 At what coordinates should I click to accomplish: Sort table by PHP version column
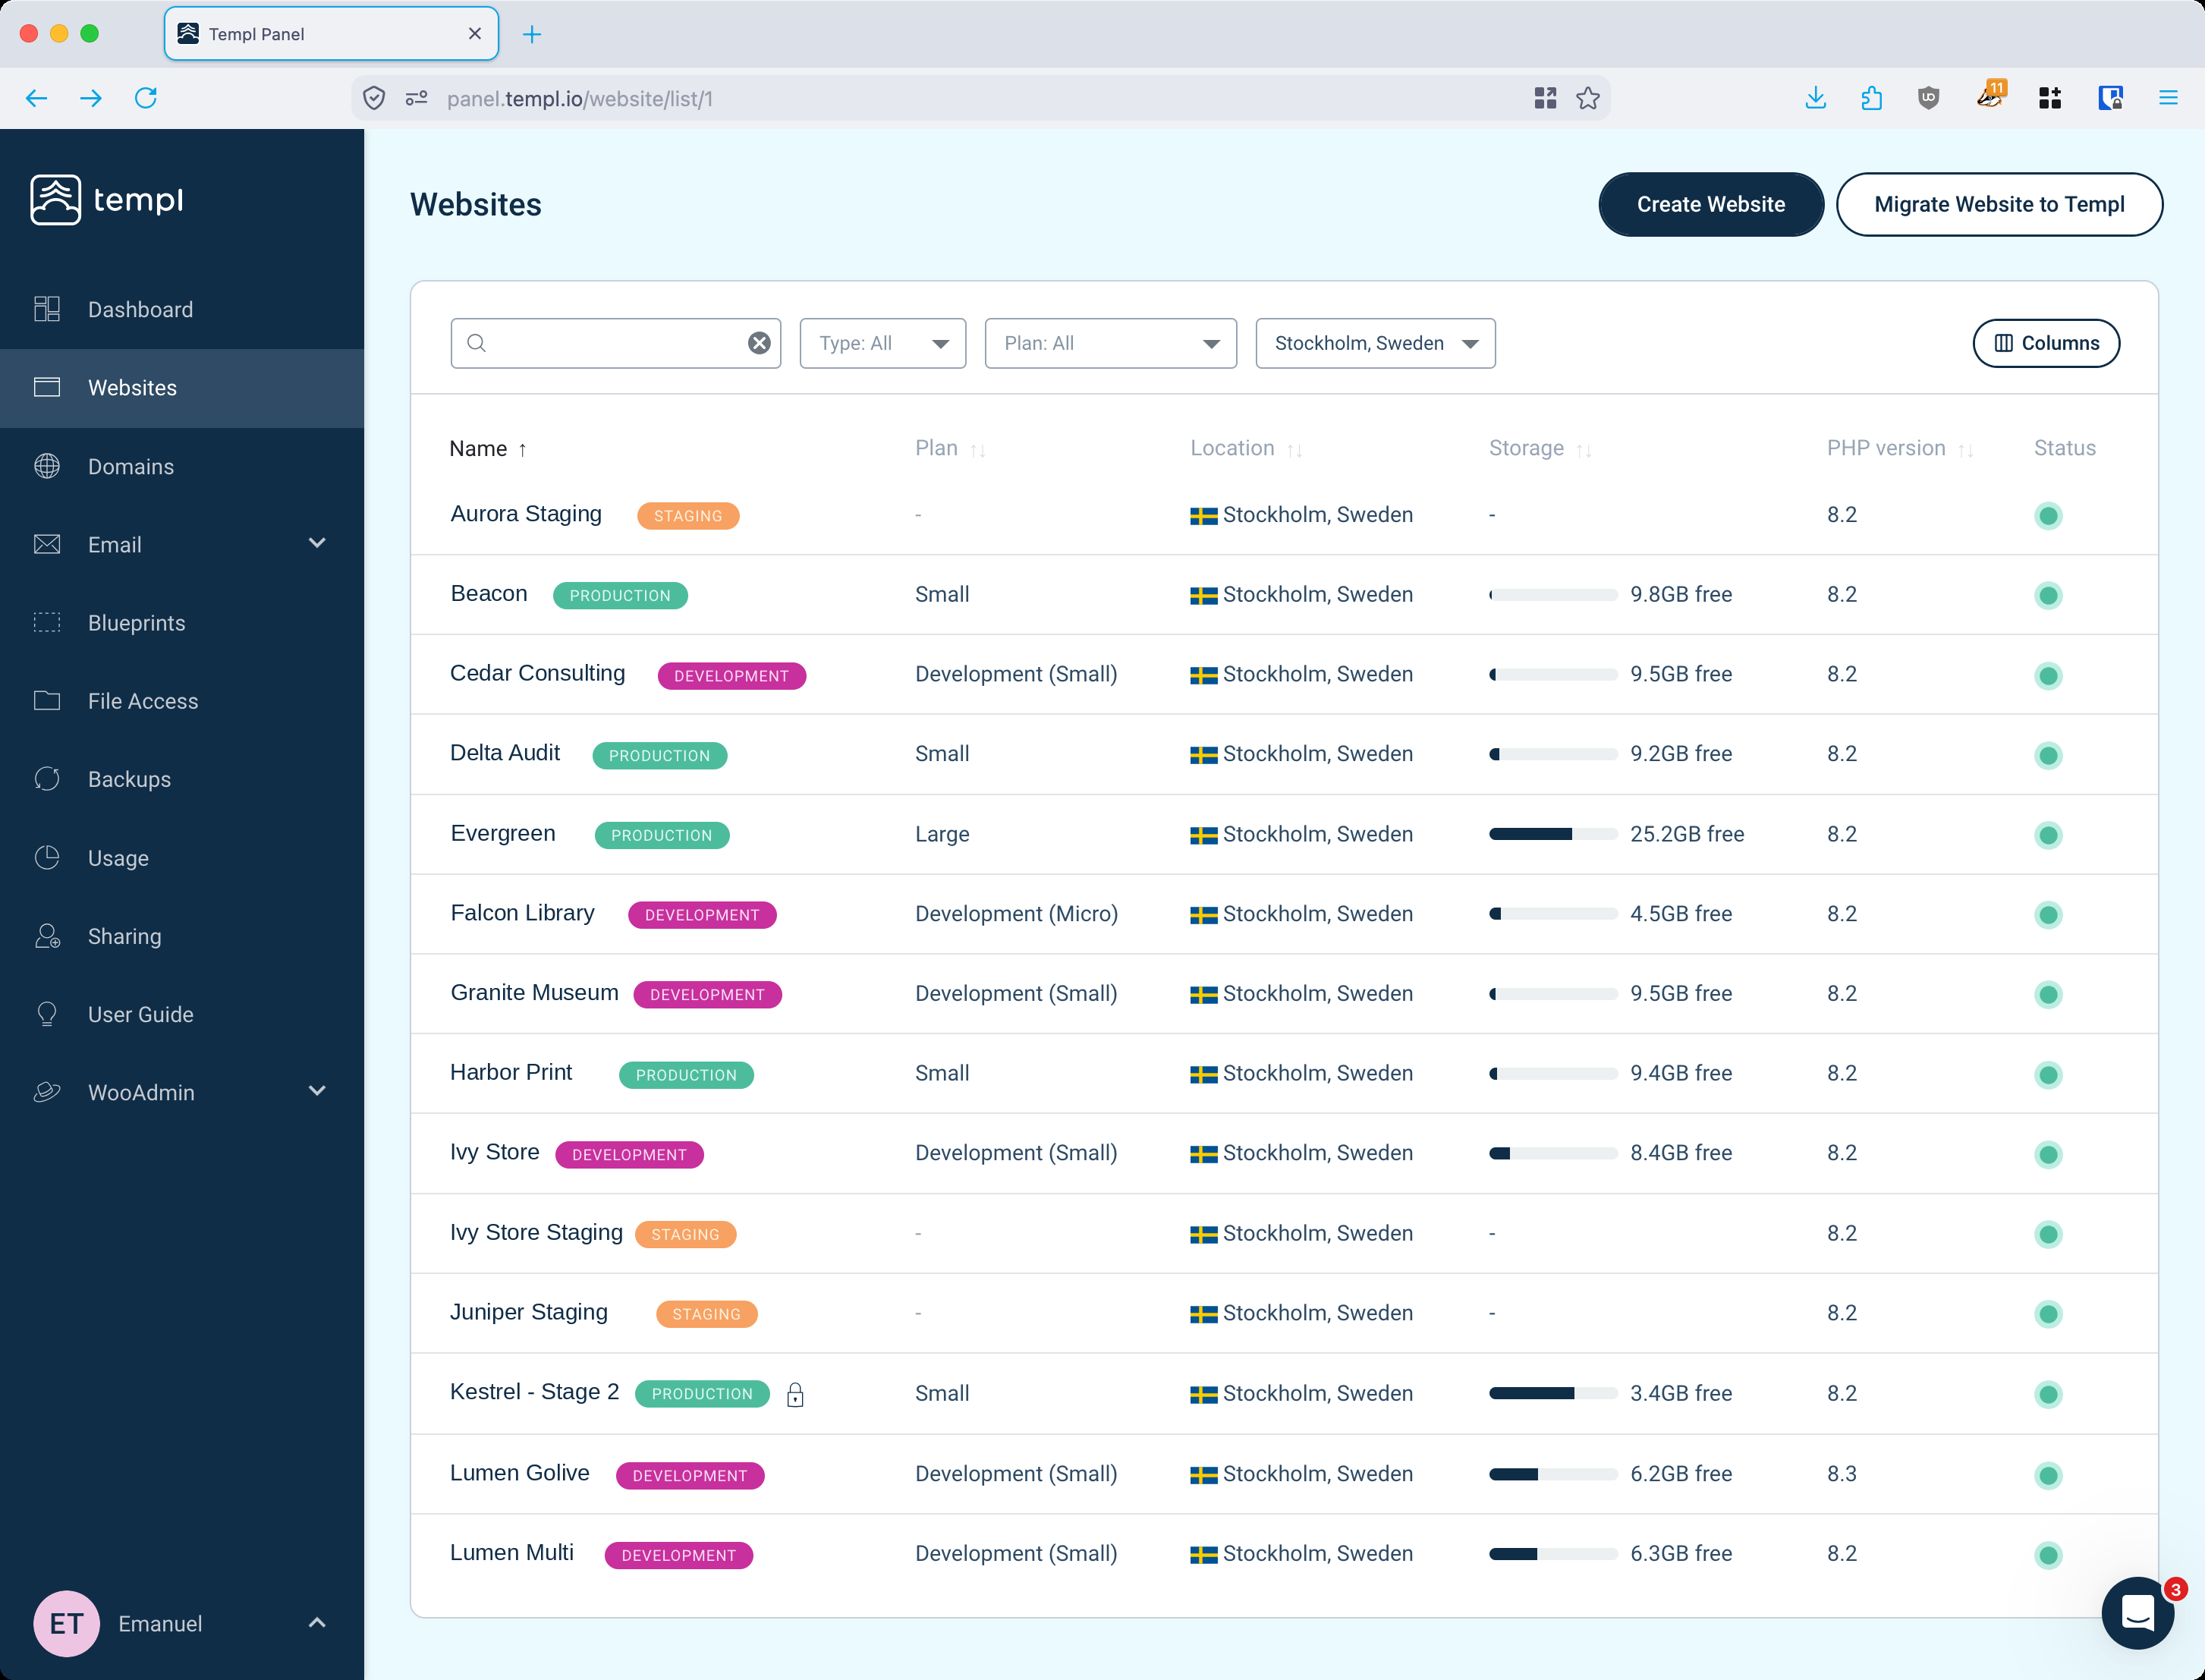coord(1900,449)
